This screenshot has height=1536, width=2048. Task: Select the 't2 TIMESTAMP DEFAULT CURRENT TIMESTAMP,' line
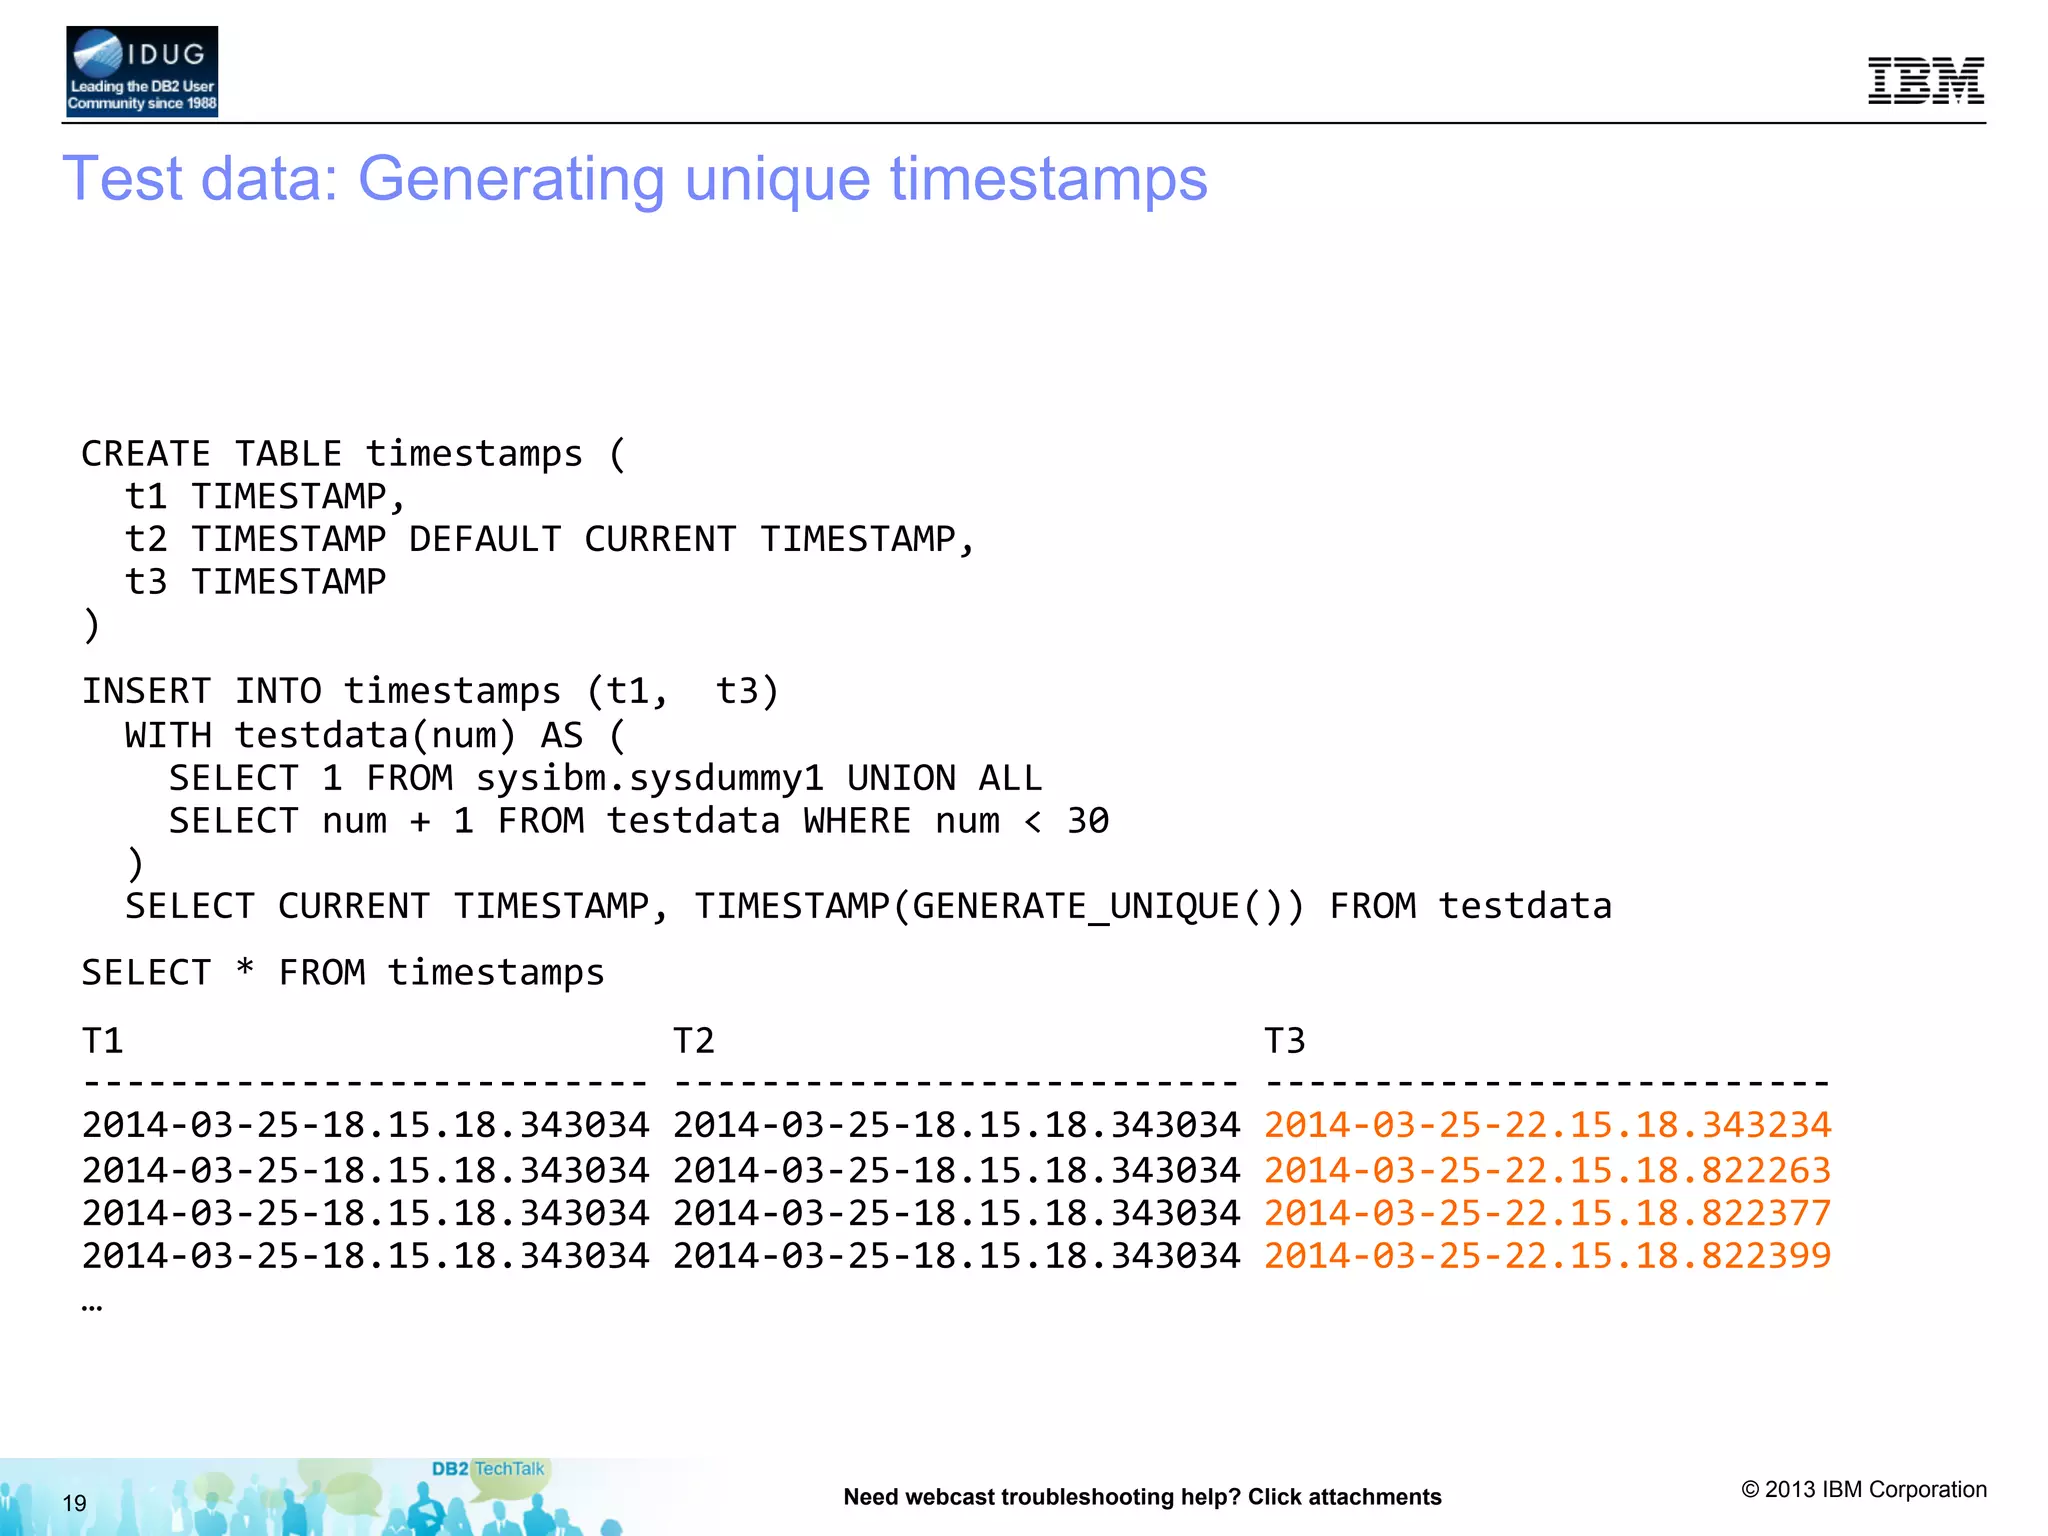coord(550,540)
